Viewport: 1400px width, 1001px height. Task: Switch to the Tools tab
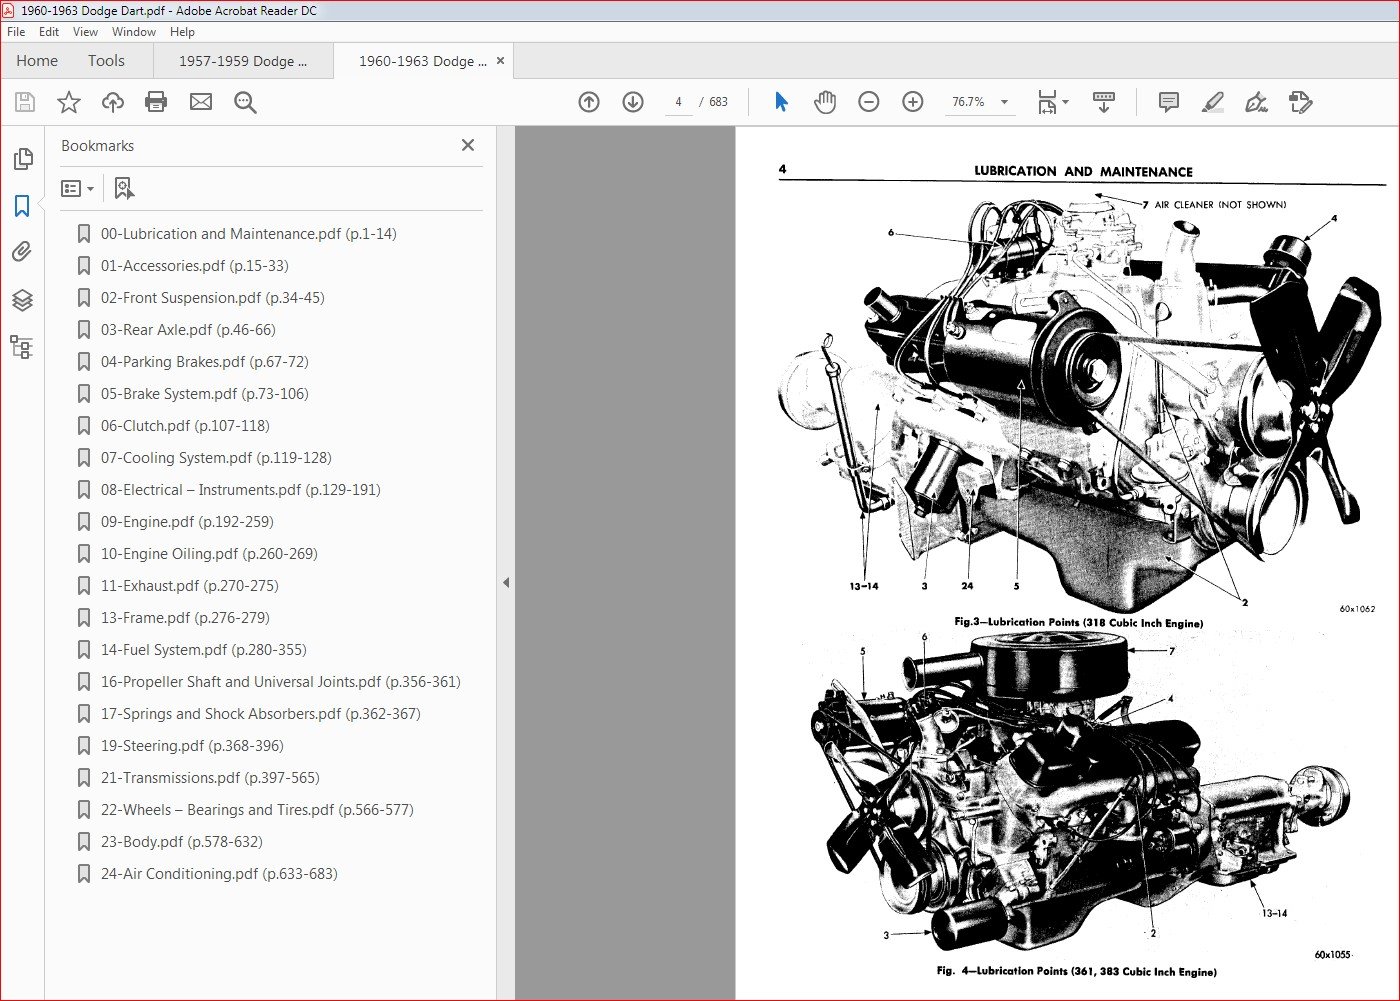[x=106, y=61]
